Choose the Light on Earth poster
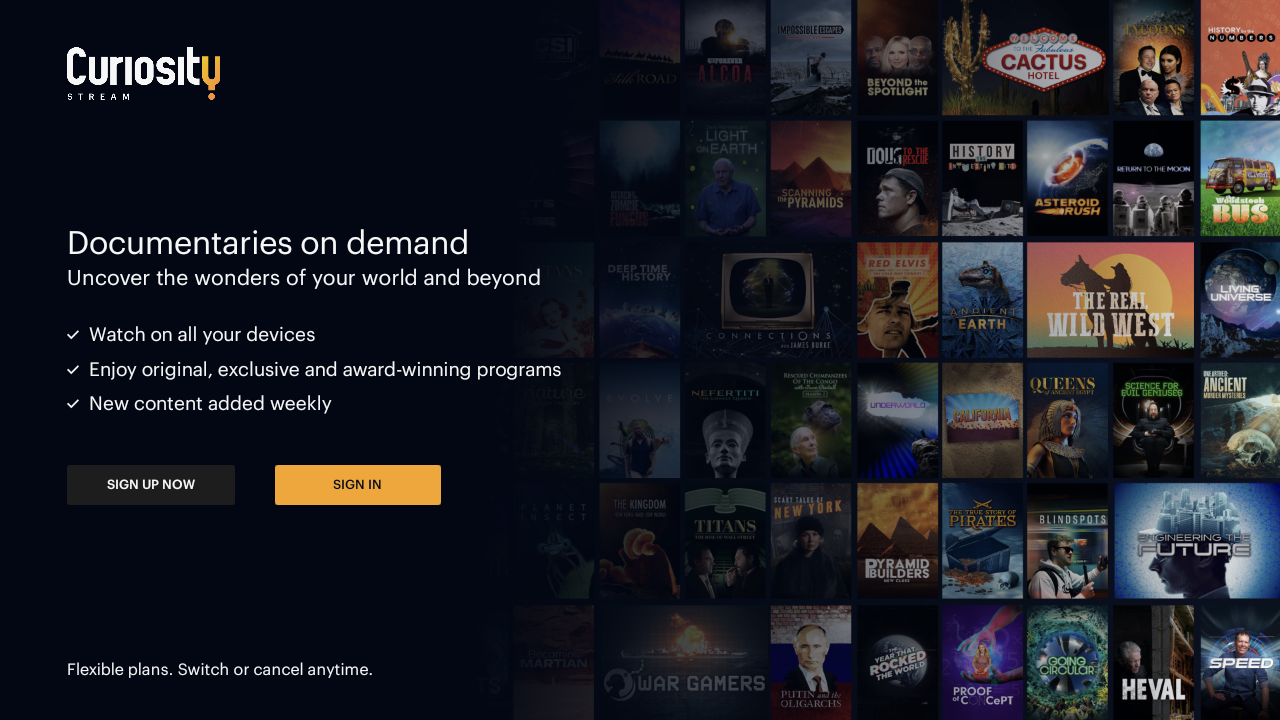This screenshot has width=1280, height=720. pos(726,179)
